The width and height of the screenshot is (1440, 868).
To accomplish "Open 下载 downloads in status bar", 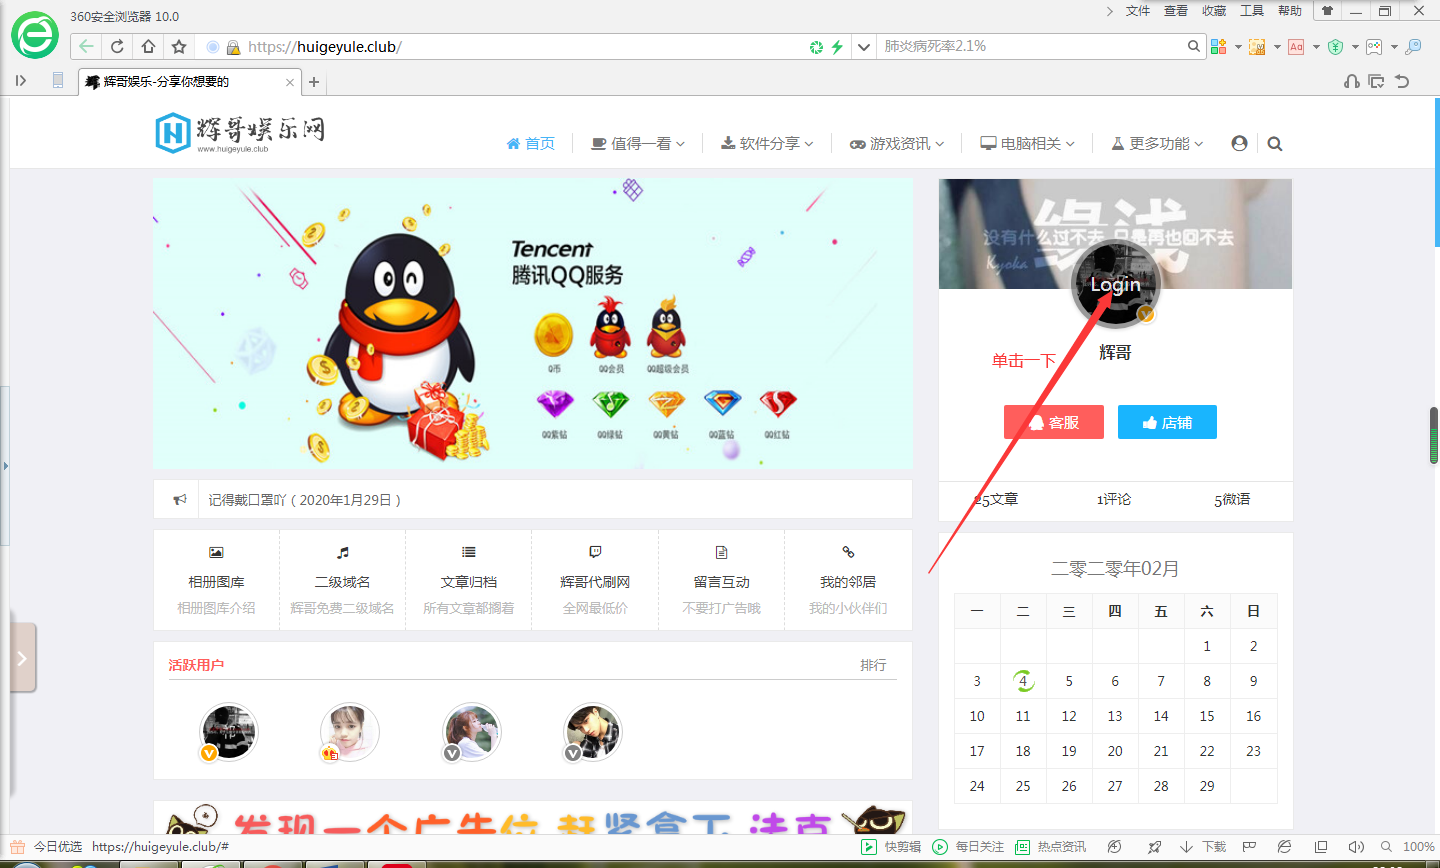I will pos(1203,847).
